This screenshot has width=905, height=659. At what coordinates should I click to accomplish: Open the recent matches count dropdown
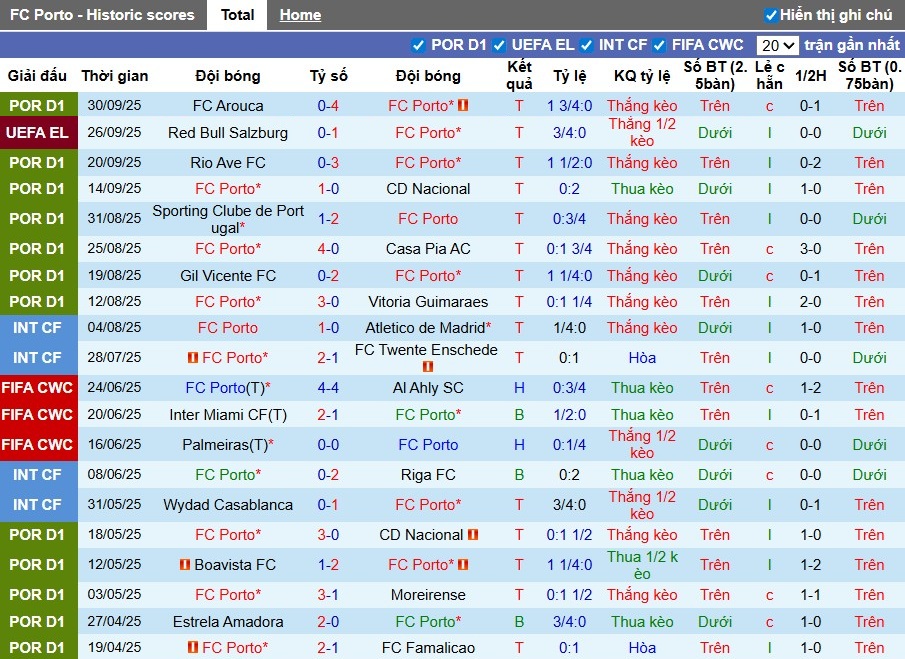coord(777,45)
